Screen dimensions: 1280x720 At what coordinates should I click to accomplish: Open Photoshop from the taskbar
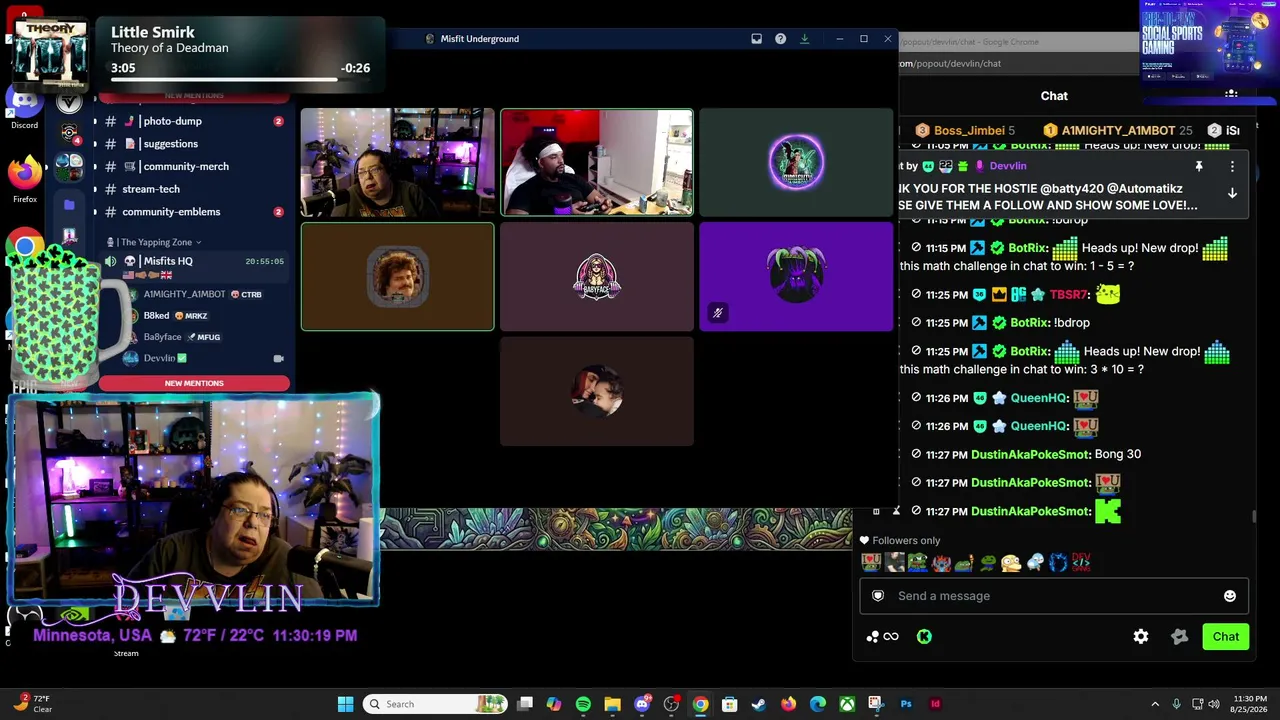pos(906,704)
